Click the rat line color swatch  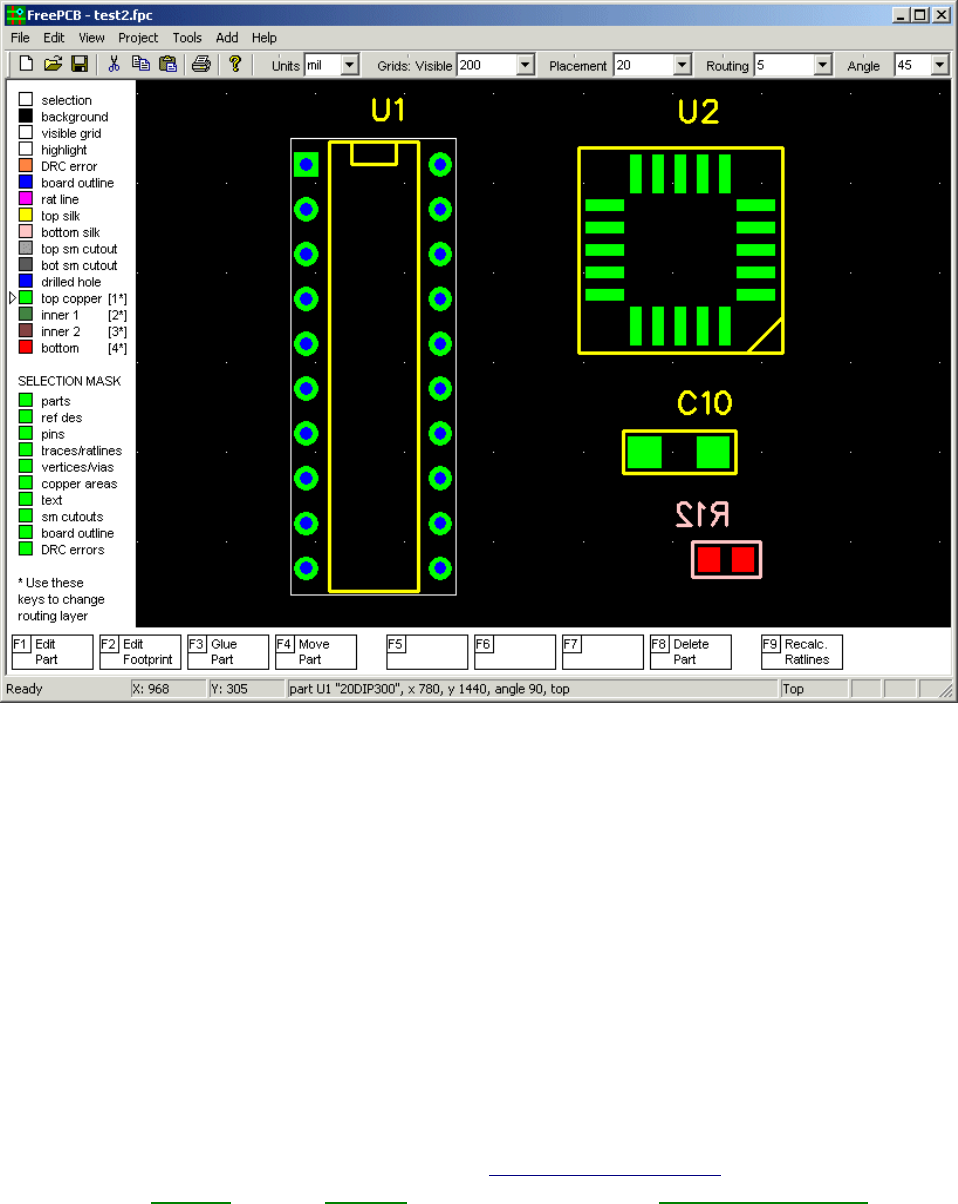pos(26,199)
